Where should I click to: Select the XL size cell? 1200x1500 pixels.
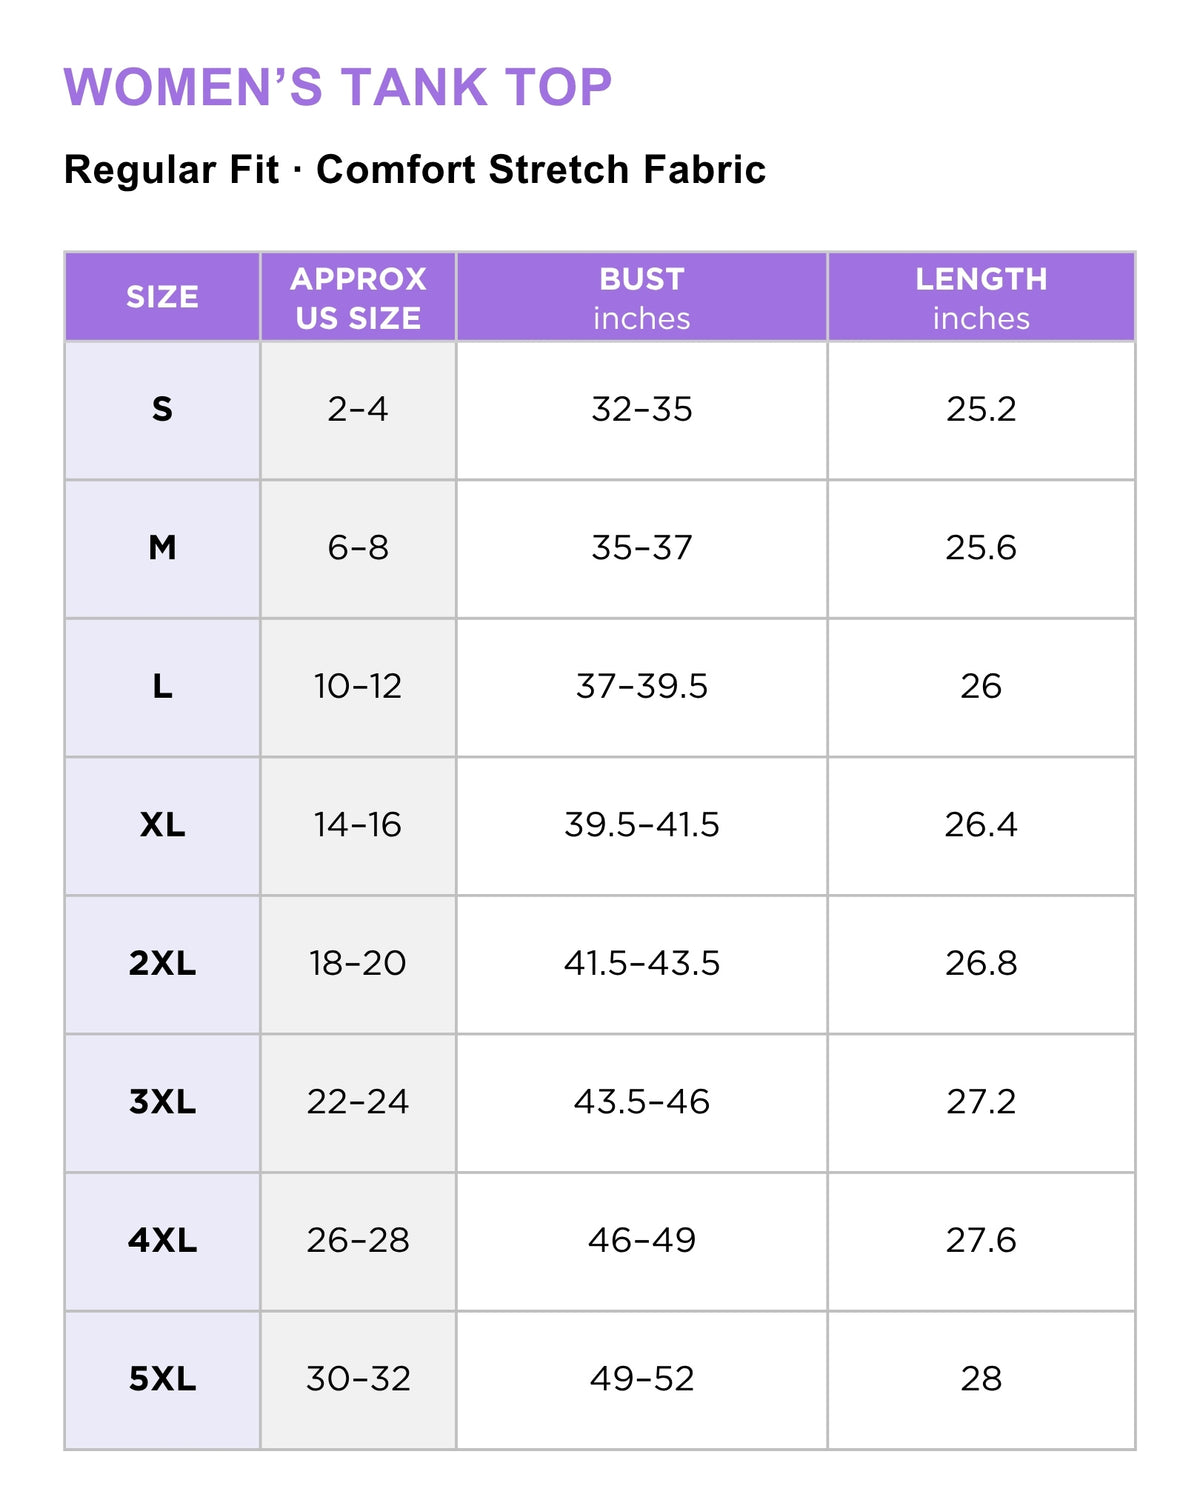pos(162,825)
